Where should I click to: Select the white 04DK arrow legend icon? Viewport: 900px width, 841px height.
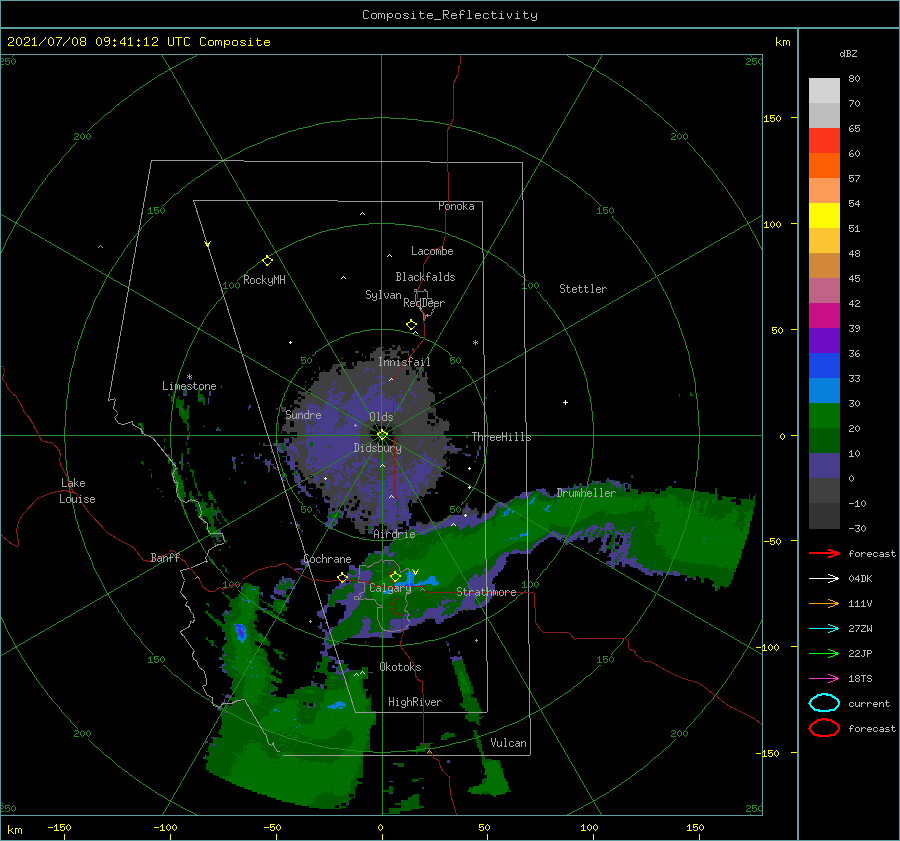coord(824,578)
